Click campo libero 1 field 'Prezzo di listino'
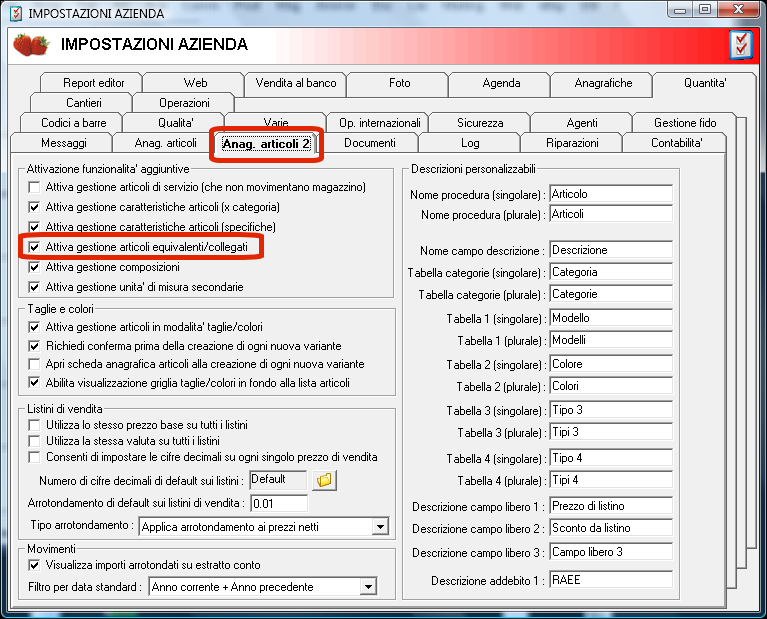 click(611, 506)
